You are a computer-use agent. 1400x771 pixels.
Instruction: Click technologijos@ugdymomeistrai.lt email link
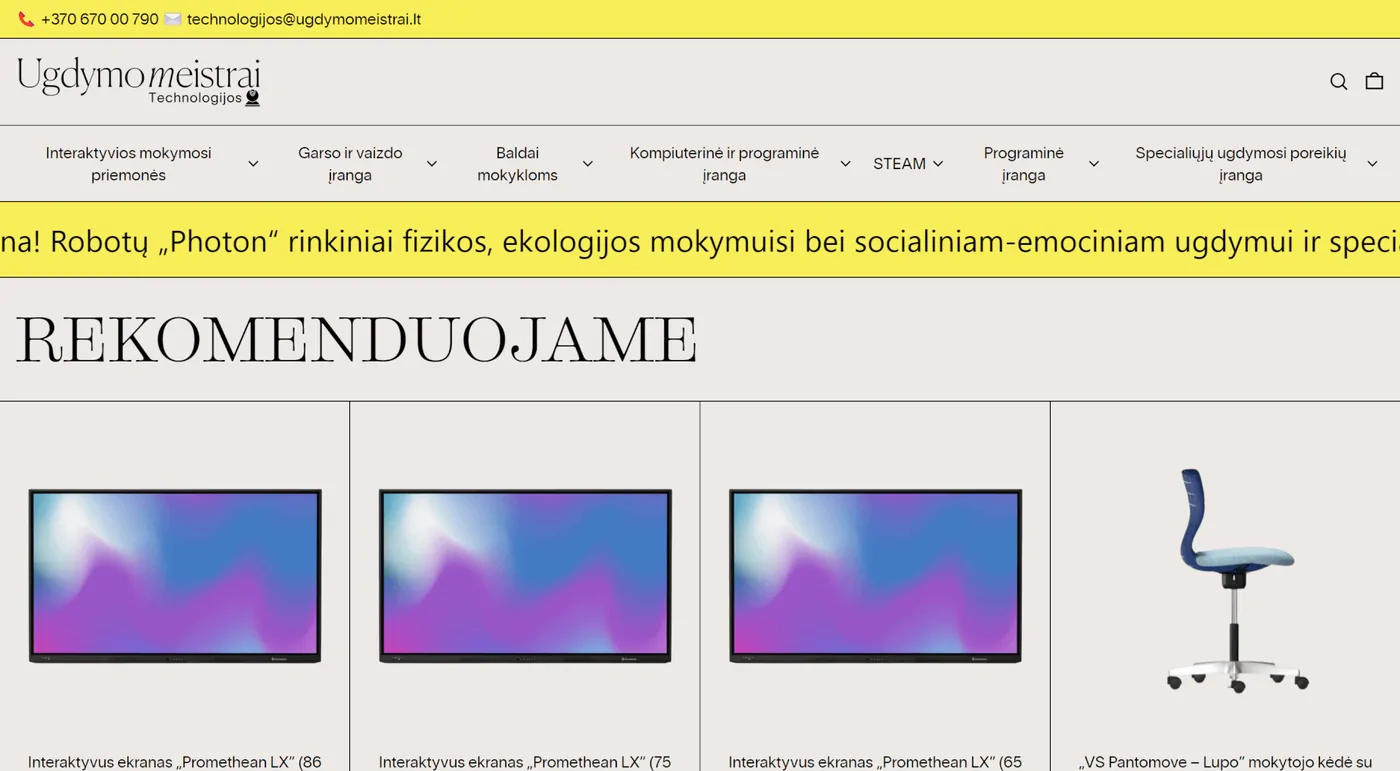(304, 19)
